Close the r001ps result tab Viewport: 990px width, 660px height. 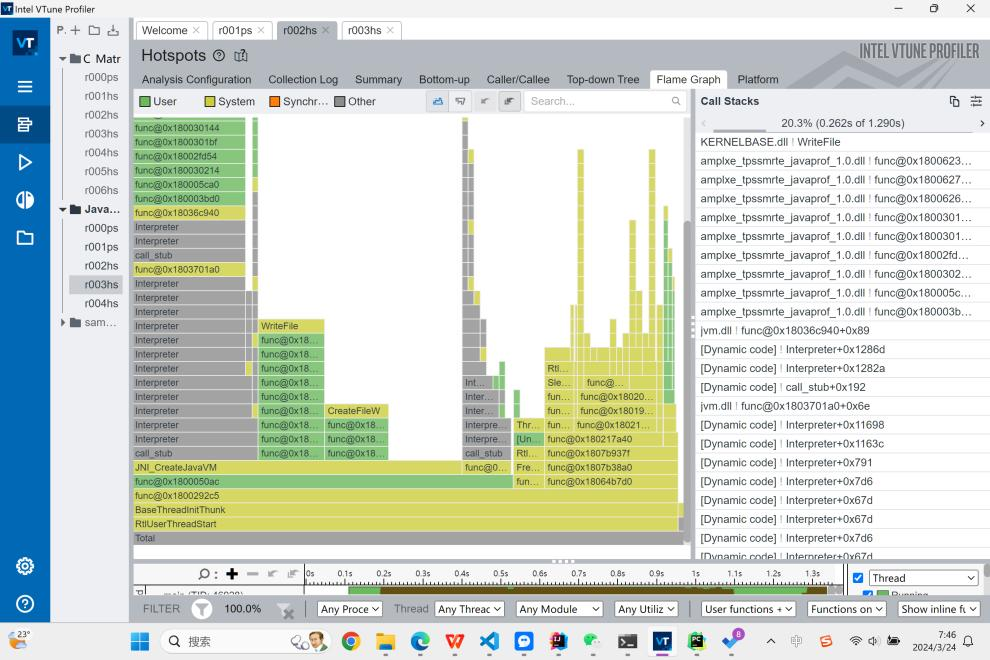click(x=261, y=30)
